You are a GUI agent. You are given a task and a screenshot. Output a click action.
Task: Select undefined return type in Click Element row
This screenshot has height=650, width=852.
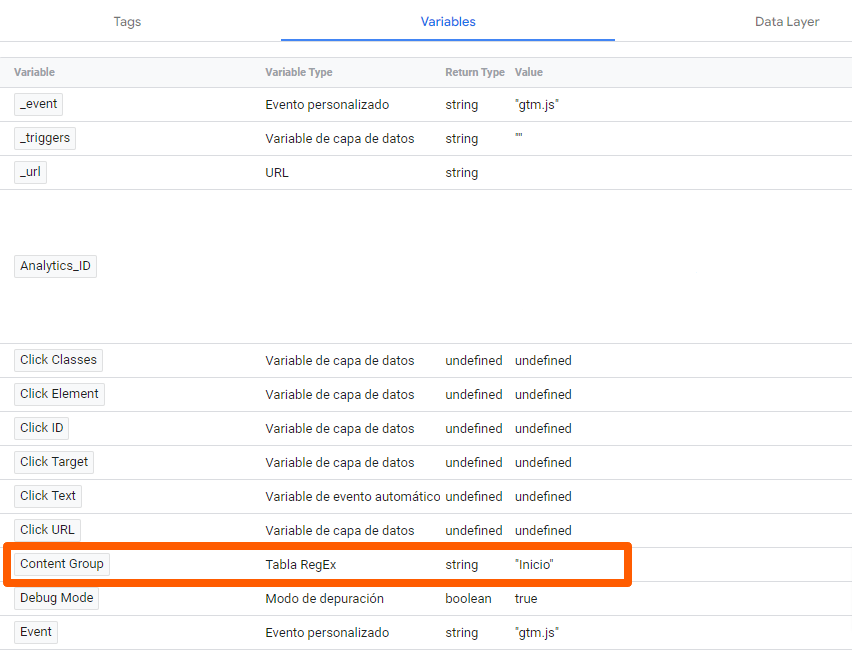[x=474, y=395]
